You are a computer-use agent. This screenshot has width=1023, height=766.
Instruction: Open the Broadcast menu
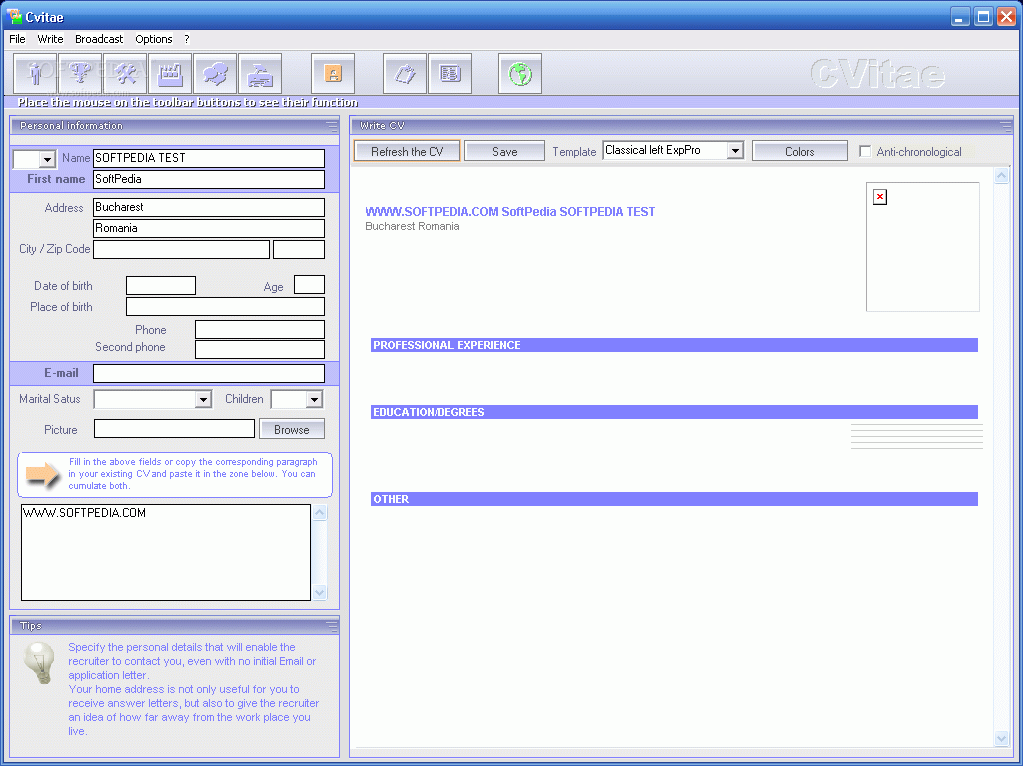point(99,39)
